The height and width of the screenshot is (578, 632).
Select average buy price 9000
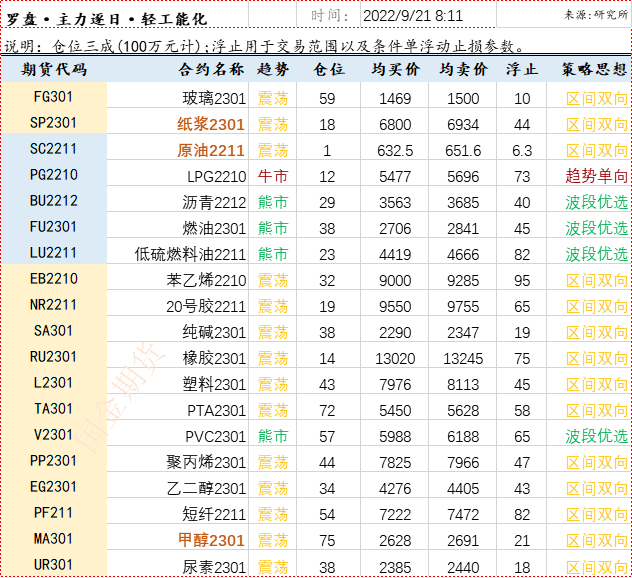coord(395,281)
